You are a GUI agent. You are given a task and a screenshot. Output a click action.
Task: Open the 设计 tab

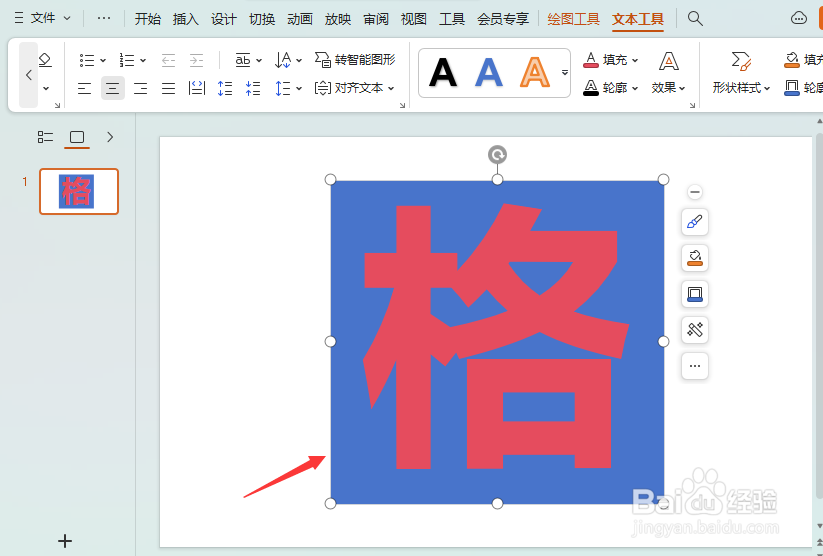click(224, 19)
